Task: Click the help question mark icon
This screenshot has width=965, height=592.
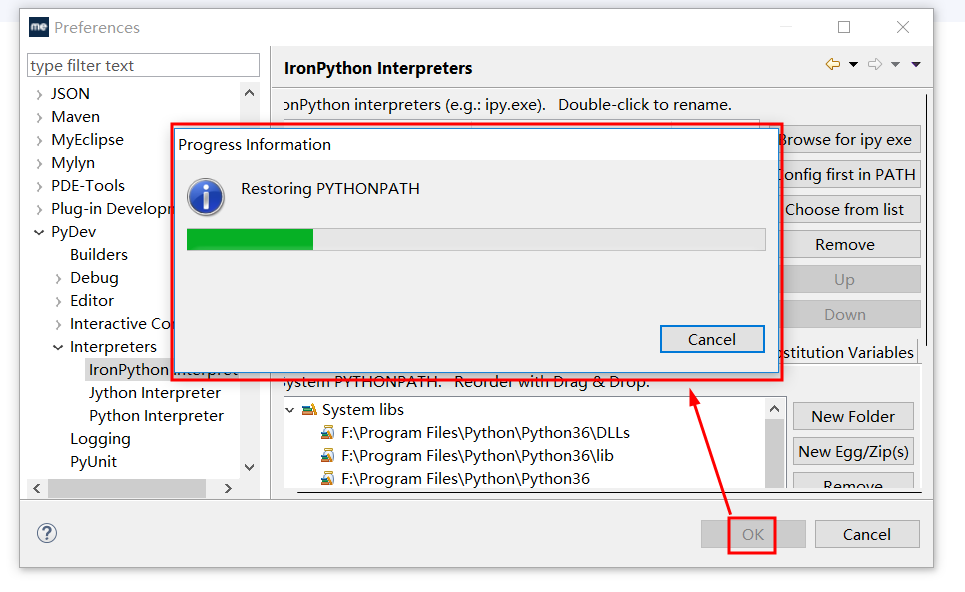Action: coord(47,533)
